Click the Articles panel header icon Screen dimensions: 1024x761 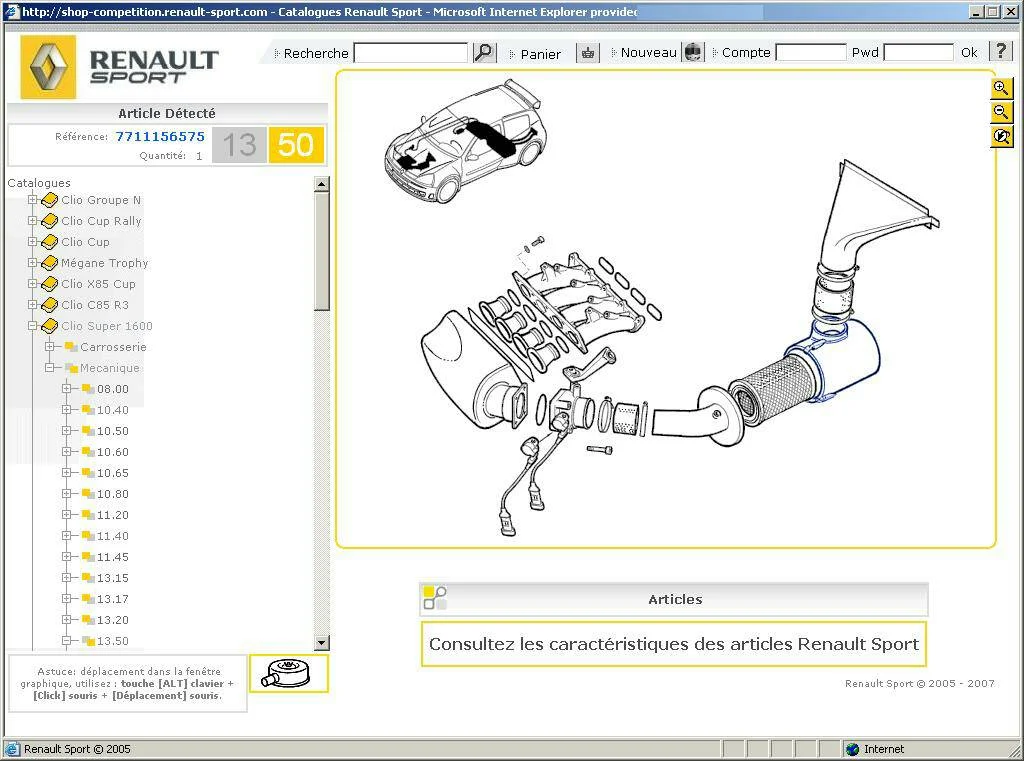[x=435, y=598]
